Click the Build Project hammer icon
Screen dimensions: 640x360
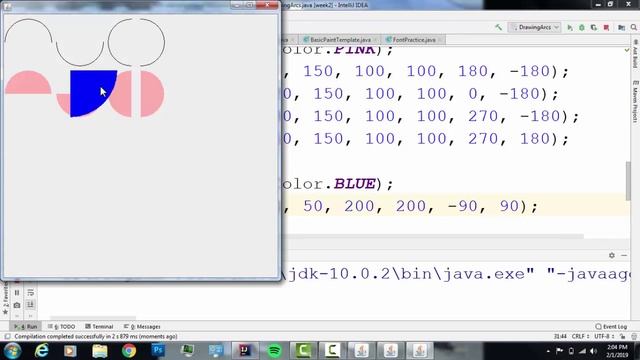pyautogui.click(x=498, y=27)
